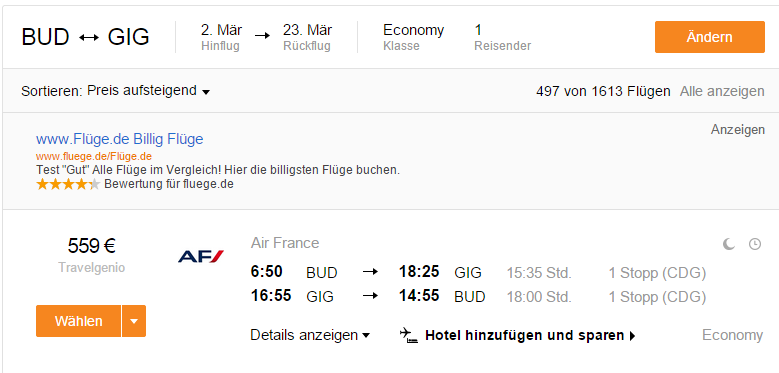
Task: Click the star rating for fluege.de
Action: click(x=68, y=184)
